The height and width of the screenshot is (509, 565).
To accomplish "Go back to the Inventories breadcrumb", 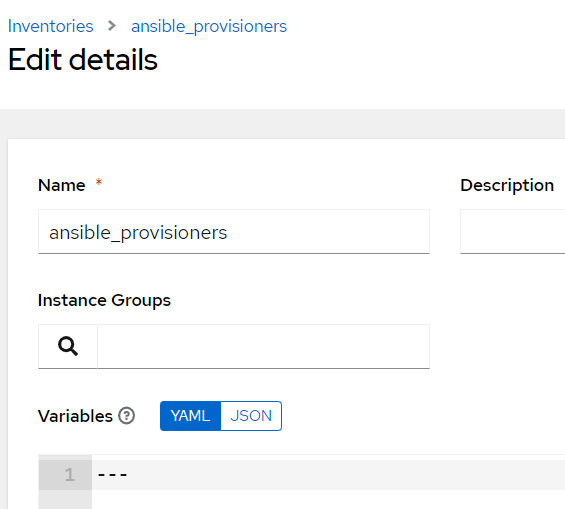I will tap(50, 26).
